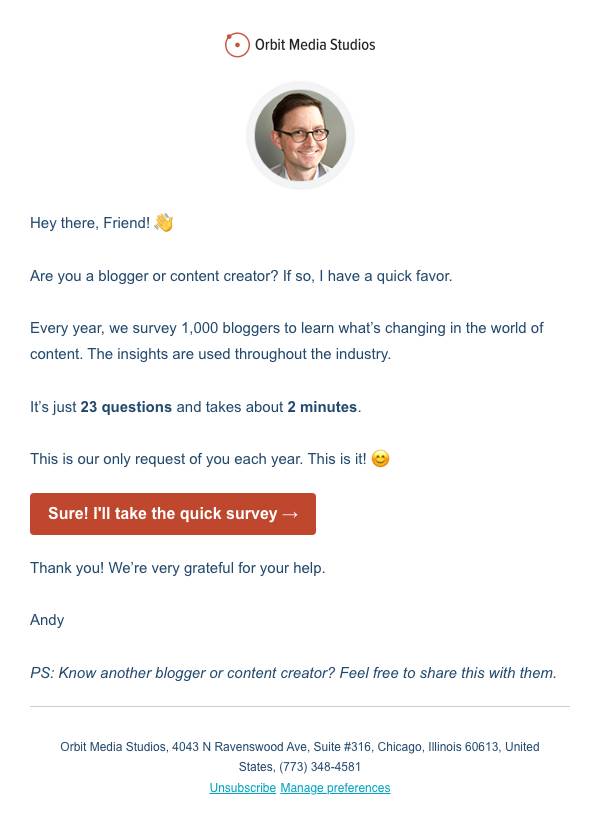Screen dimensions: 600x839
Task: Click the "Andy" signature line
Action: click(x=47, y=620)
